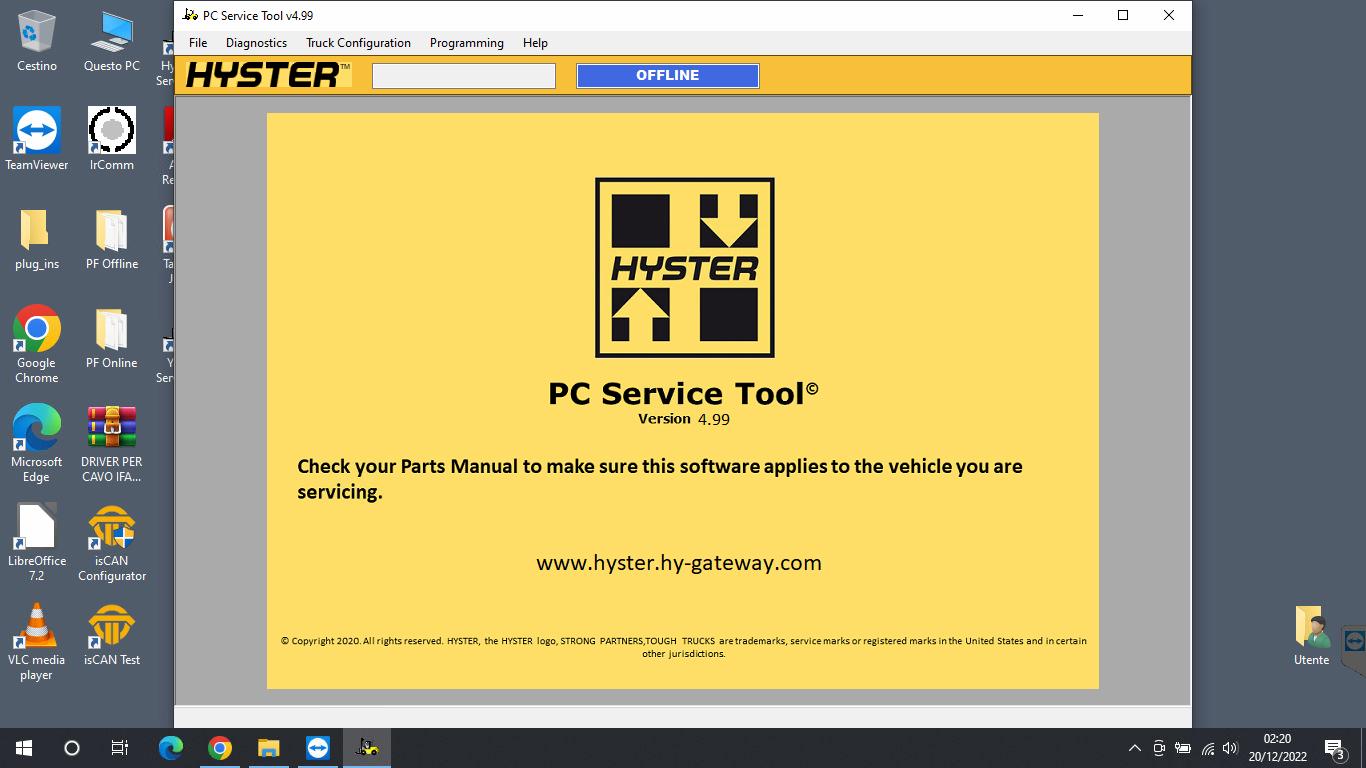Click the HYSTER logo in the header bar
1366x768 pixels.
tap(268, 75)
